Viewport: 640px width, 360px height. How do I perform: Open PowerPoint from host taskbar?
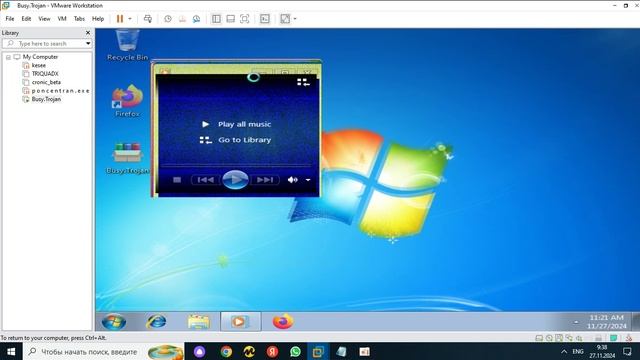364,351
